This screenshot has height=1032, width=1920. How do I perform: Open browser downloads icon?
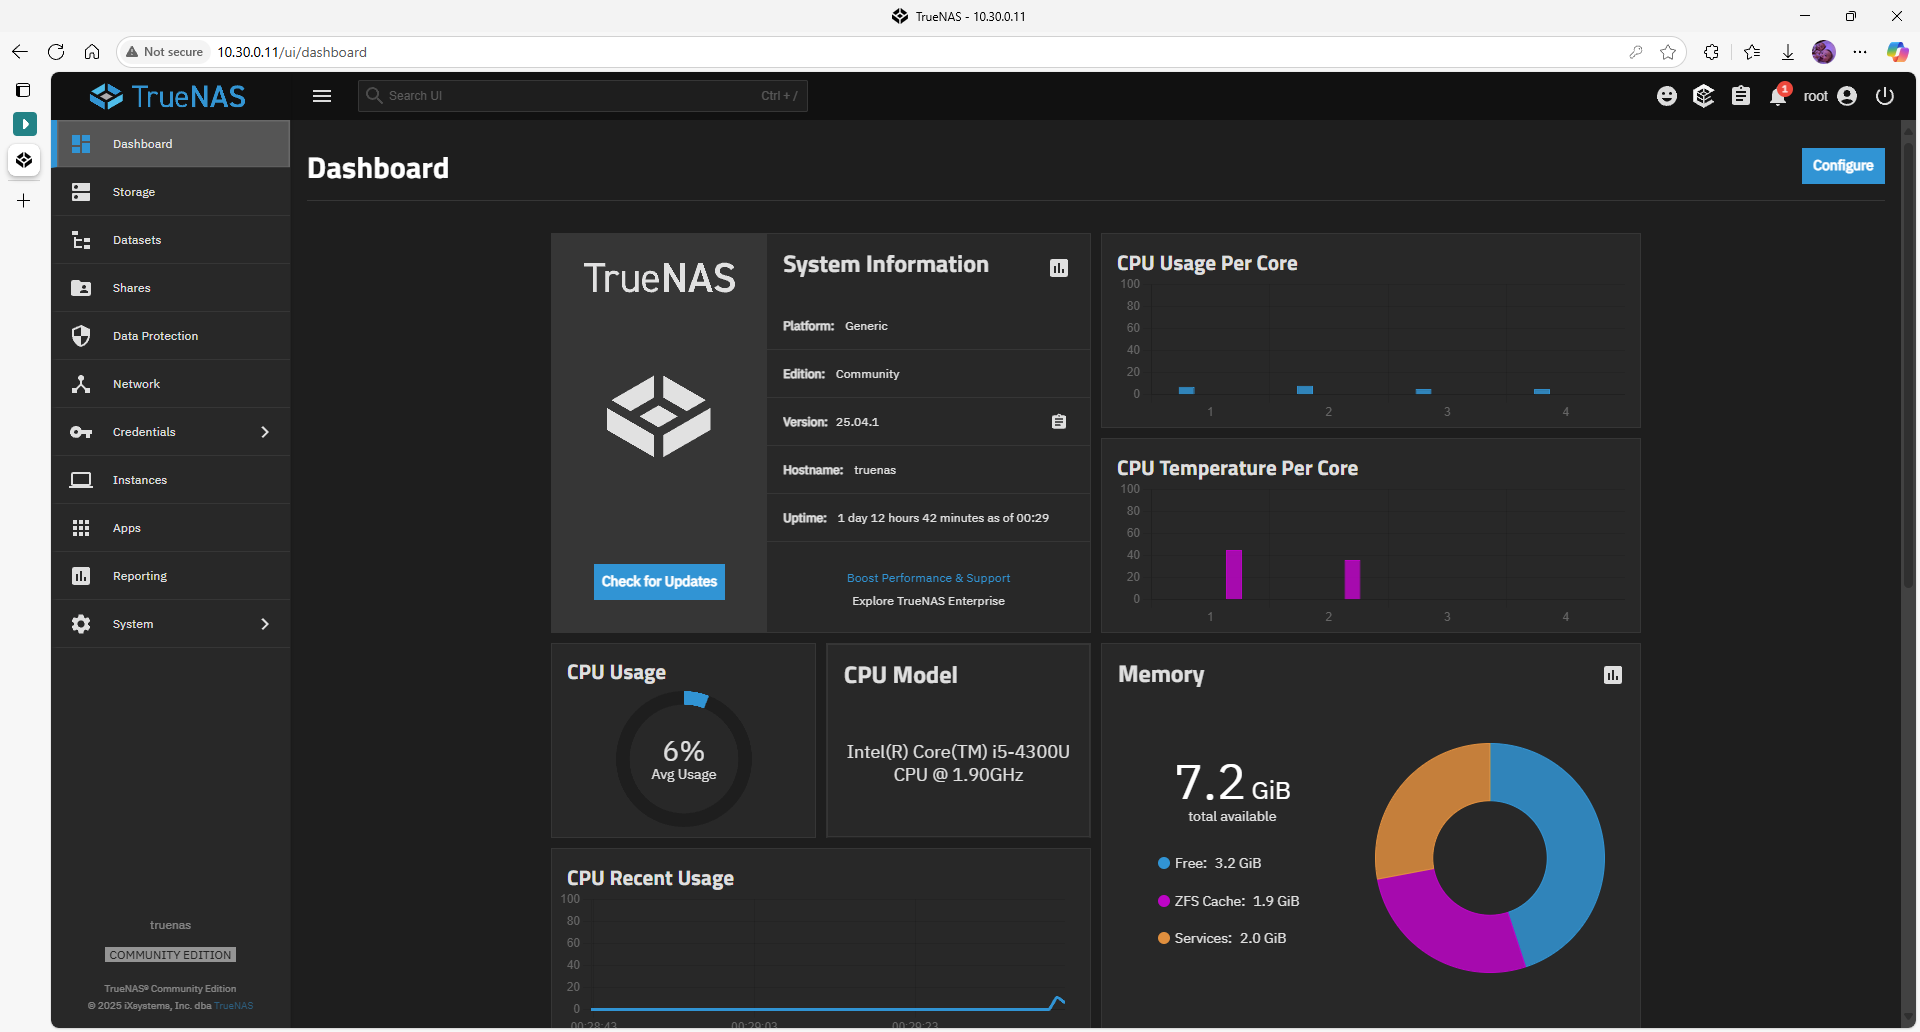point(1788,52)
